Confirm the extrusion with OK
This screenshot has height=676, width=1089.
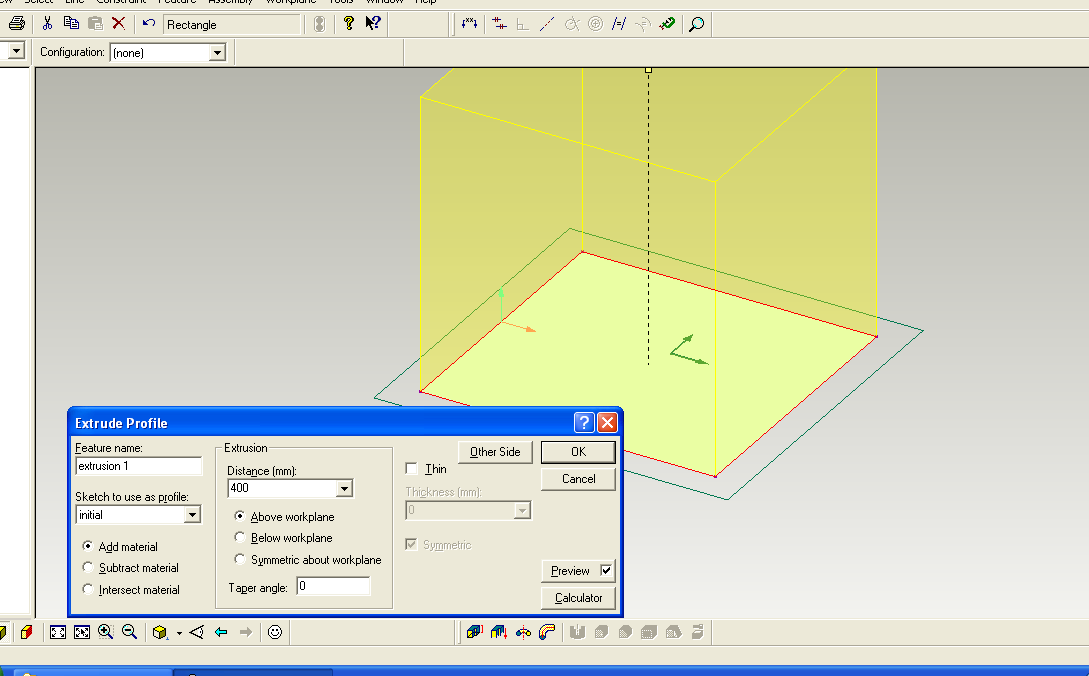click(x=579, y=452)
